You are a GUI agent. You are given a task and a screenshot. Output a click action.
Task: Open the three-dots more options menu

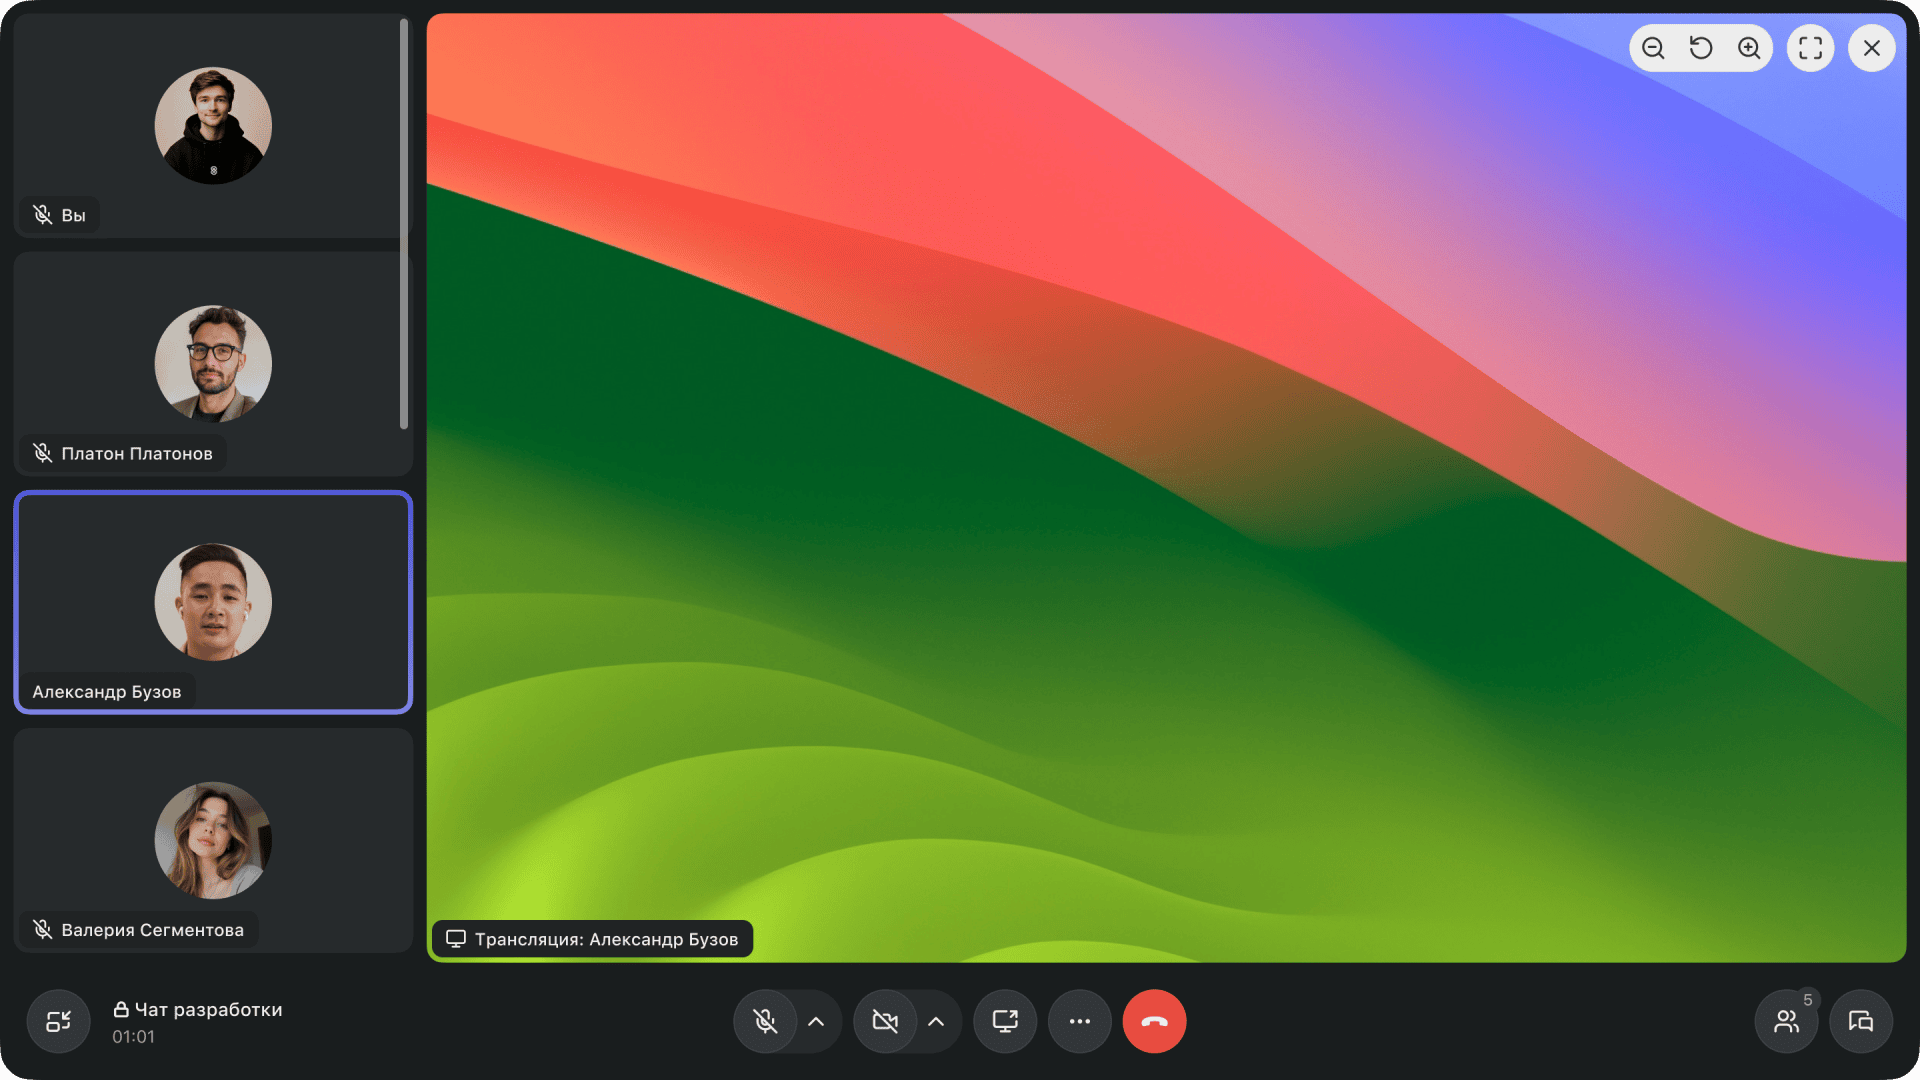[x=1080, y=1021]
